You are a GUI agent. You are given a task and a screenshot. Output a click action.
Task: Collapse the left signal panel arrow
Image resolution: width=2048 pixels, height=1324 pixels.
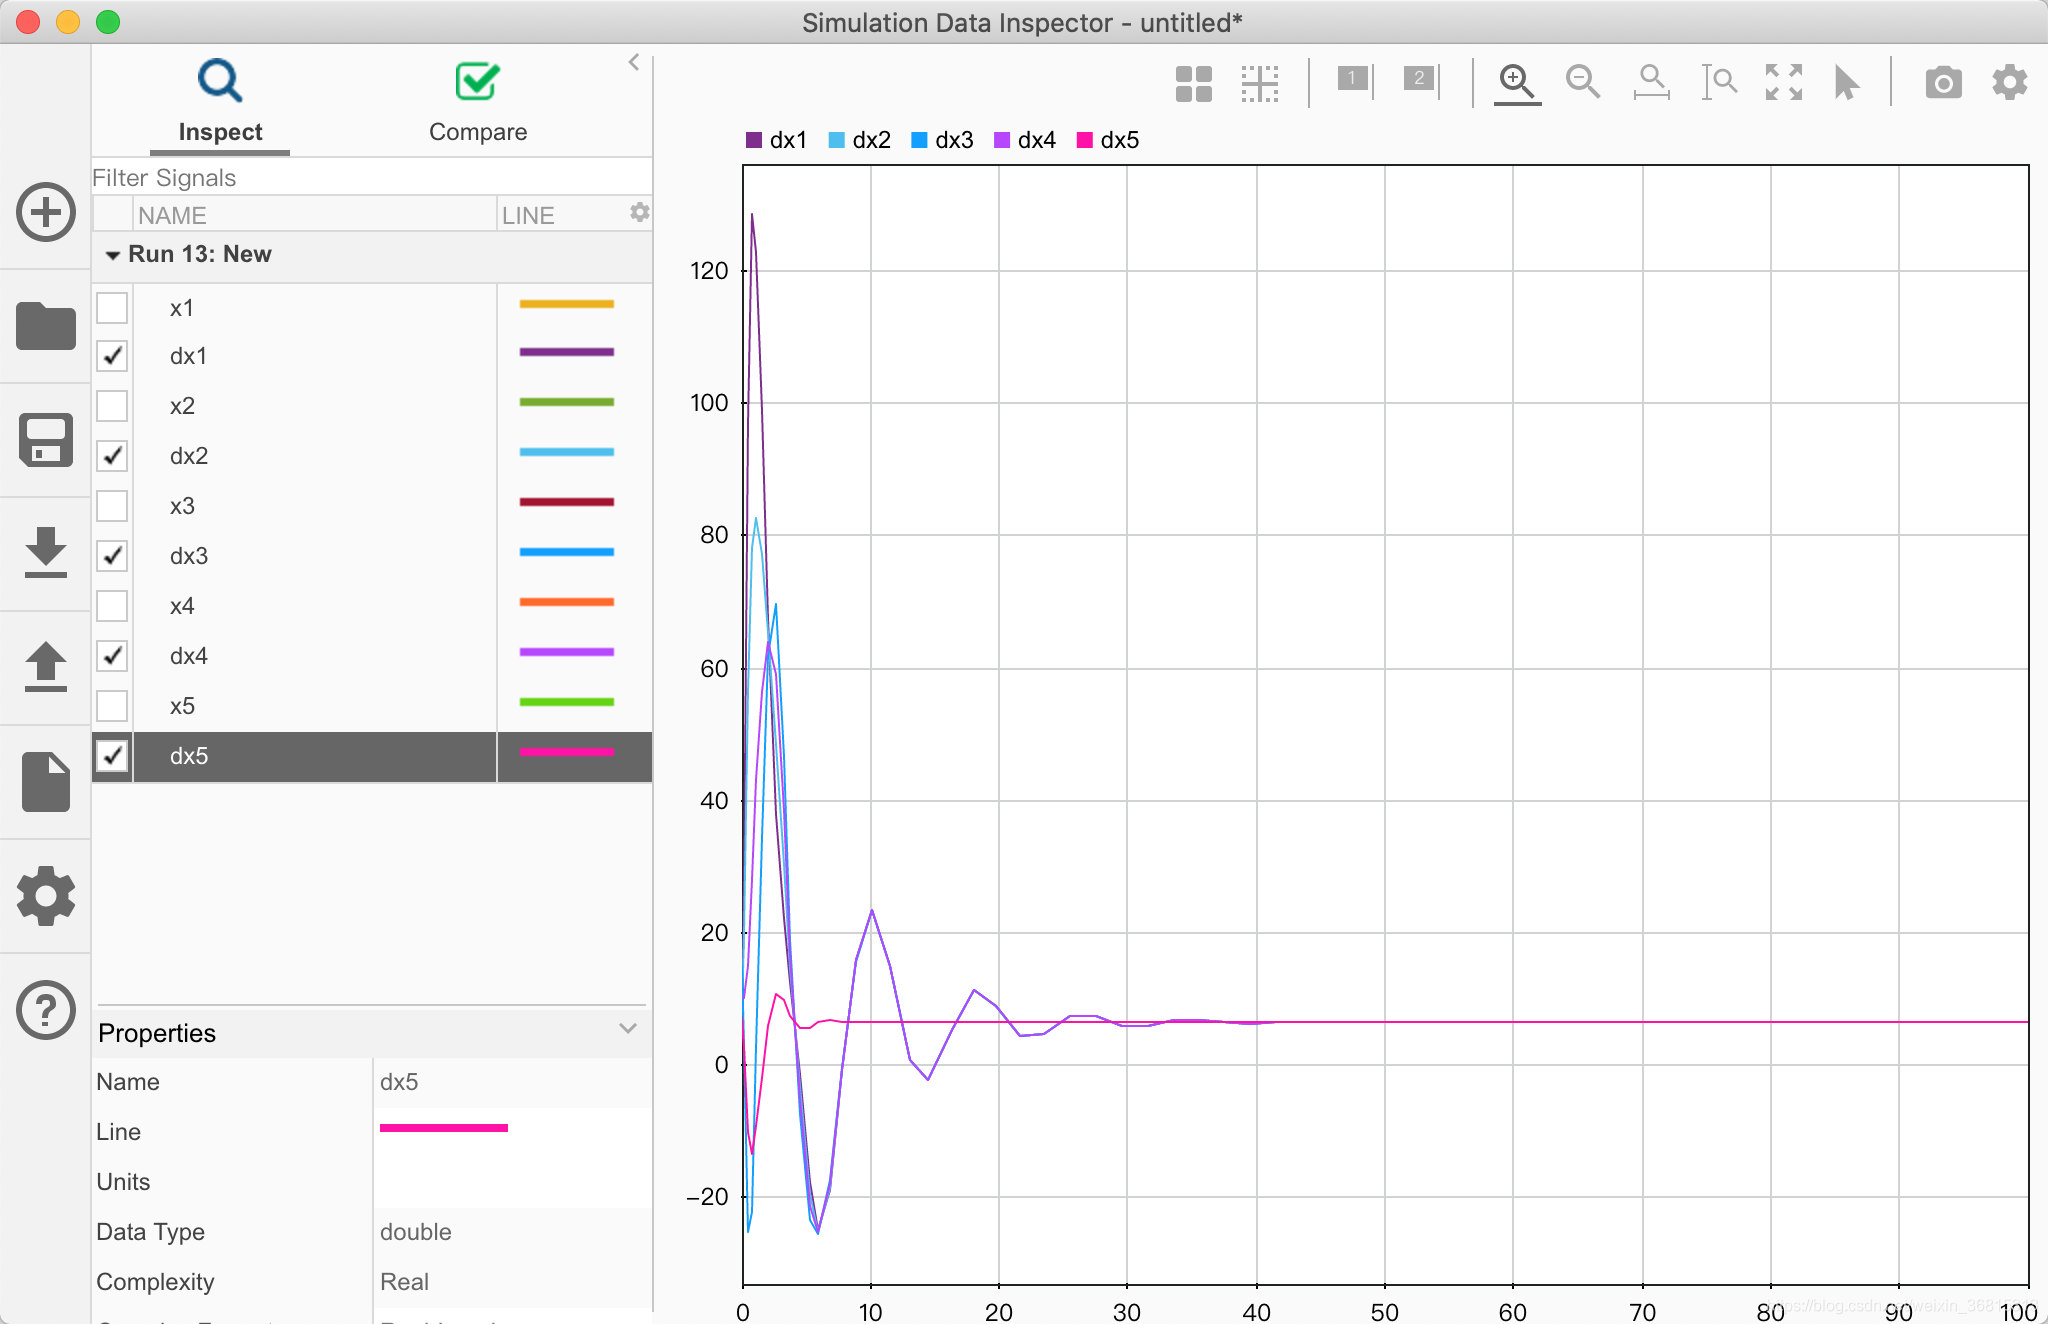(634, 62)
